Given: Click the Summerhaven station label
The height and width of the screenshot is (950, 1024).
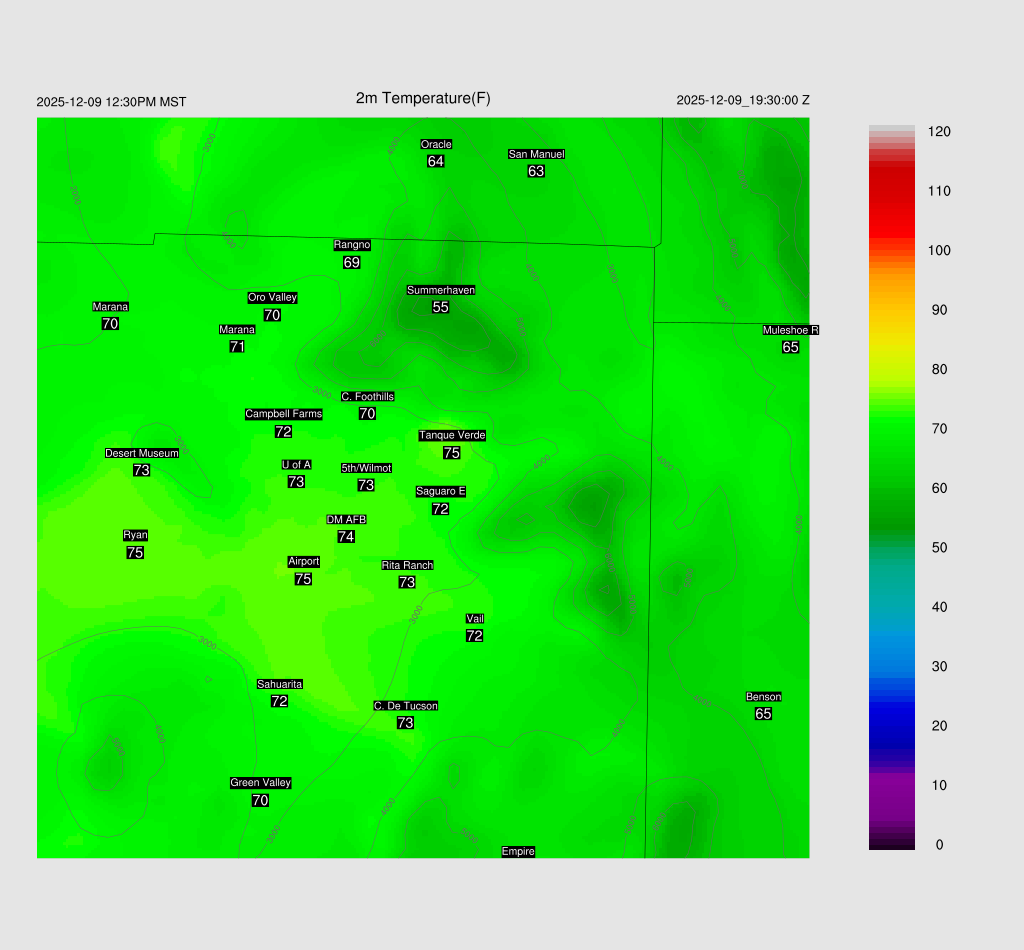Looking at the screenshot, I should click(x=441, y=290).
